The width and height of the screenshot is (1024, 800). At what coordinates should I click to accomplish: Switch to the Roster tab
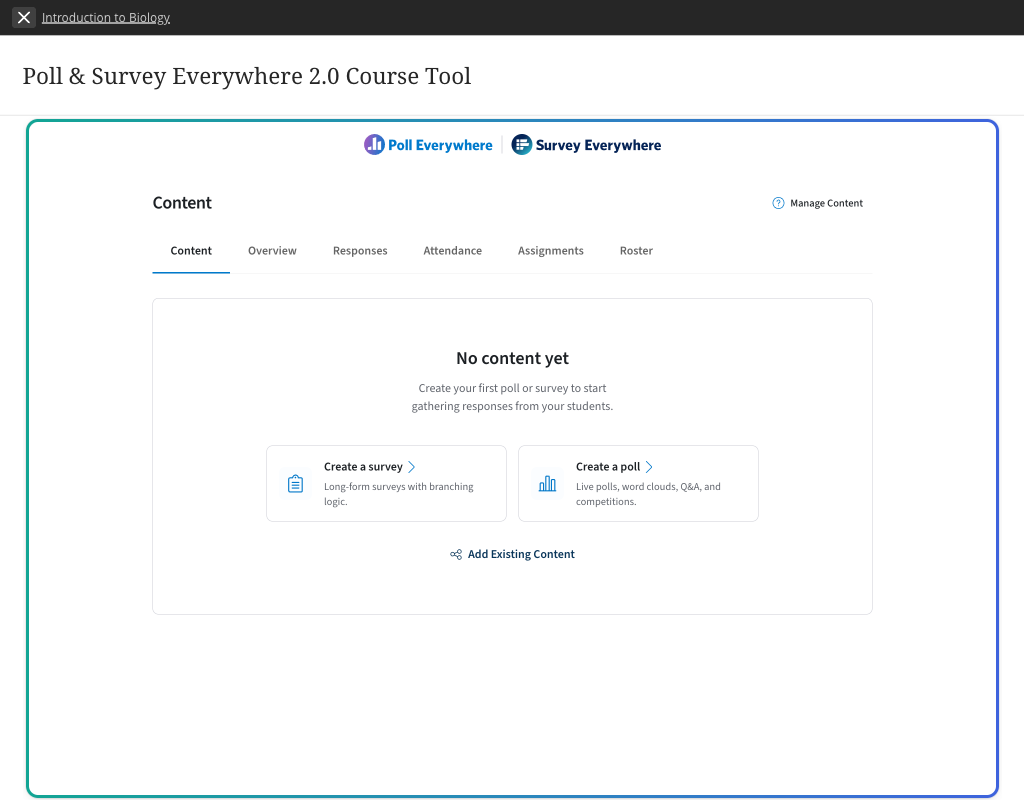click(636, 251)
